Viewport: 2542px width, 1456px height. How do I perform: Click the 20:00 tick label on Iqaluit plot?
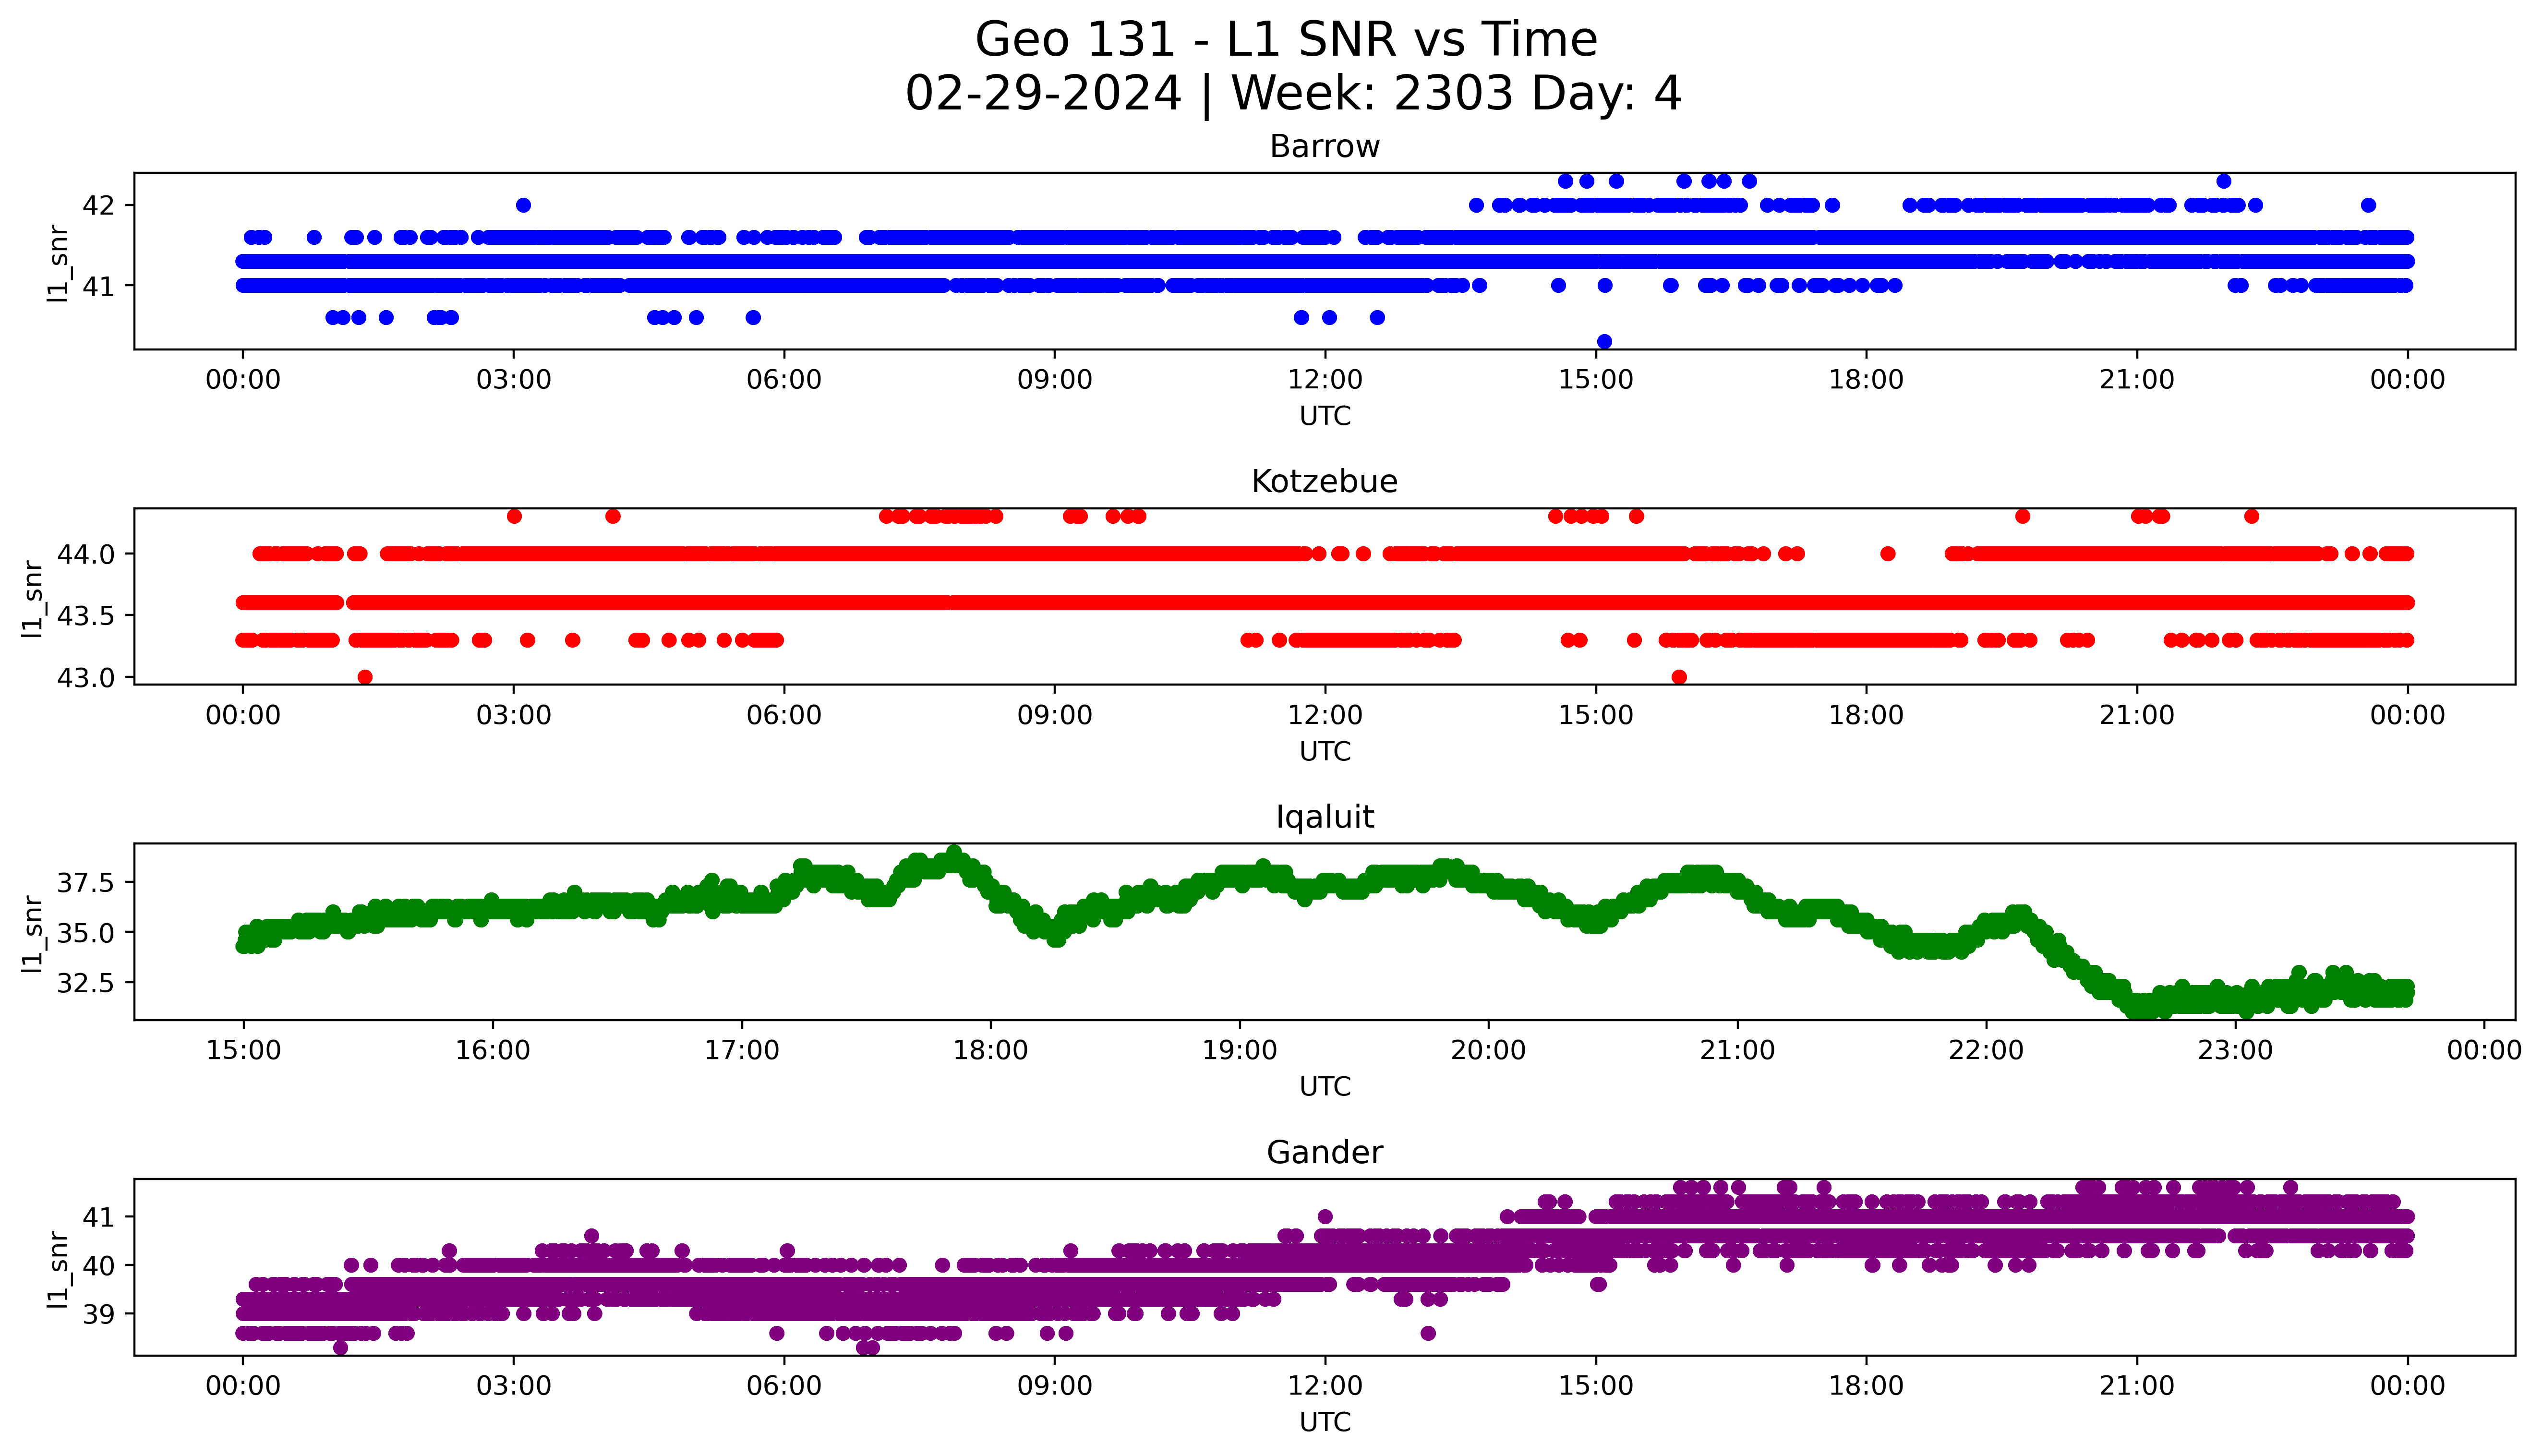click(x=1489, y=1051)
